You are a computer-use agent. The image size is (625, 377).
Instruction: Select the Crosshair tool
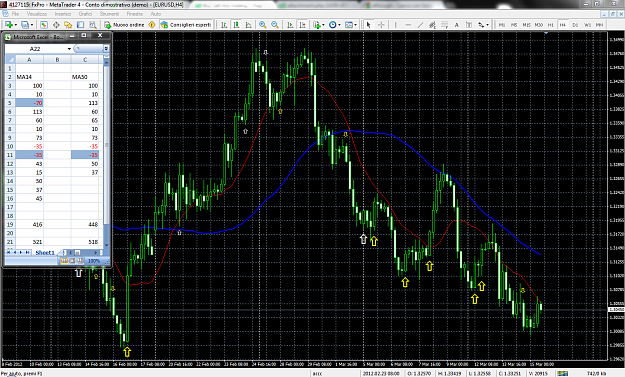[381, 25]
